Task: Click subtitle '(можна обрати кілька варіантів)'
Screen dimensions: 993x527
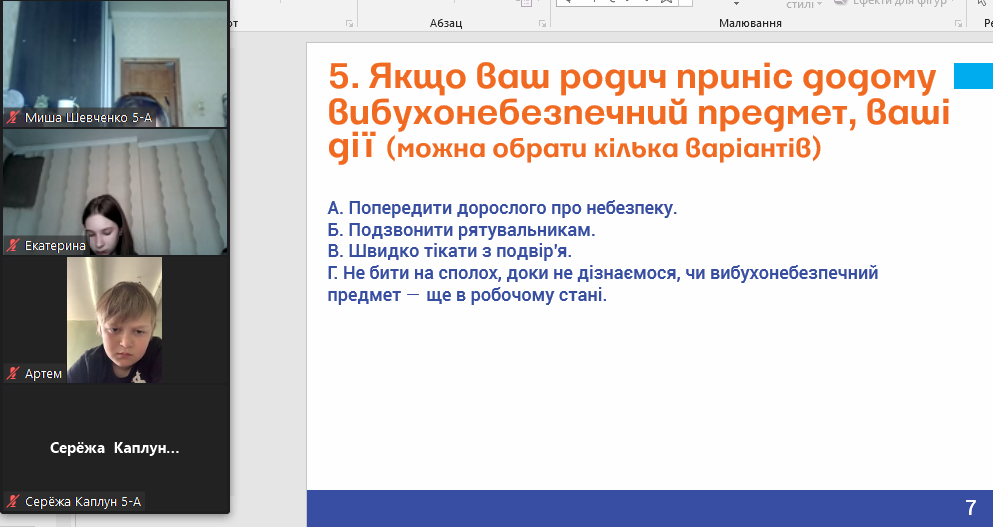Action: pos(604,148)
